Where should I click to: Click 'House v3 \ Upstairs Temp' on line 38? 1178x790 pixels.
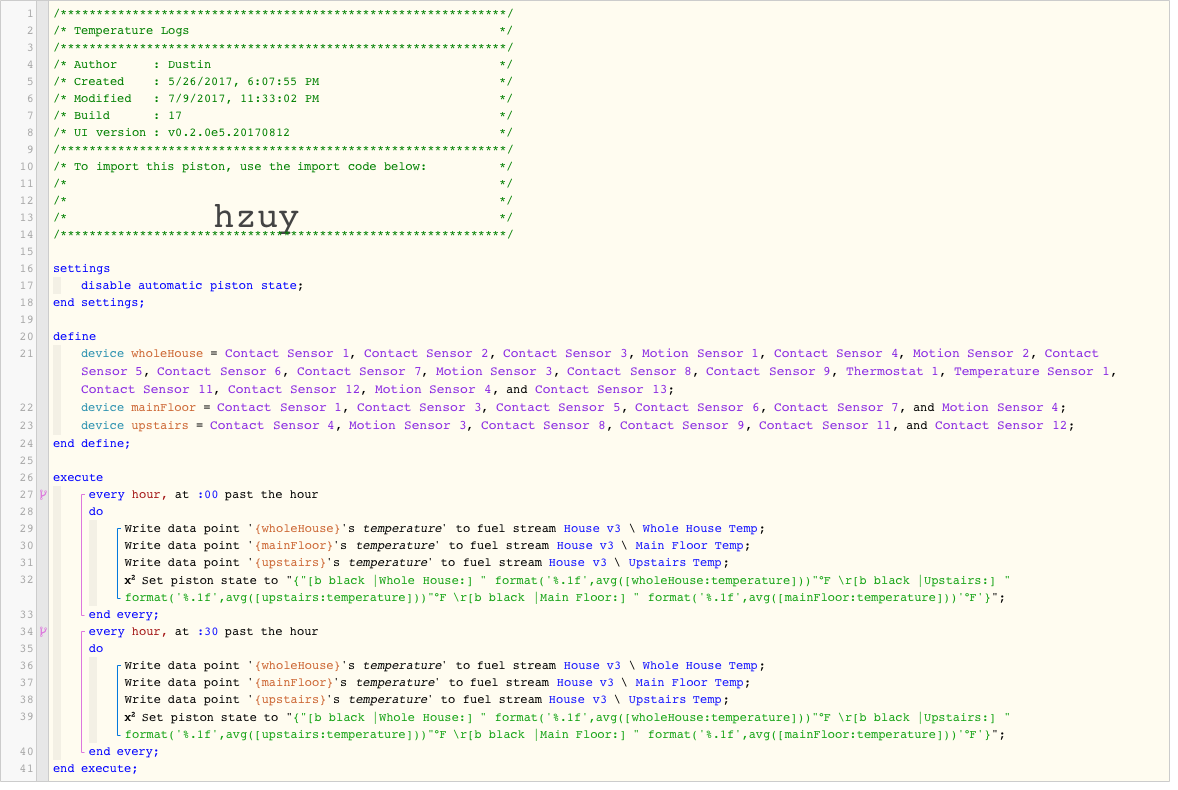(636, 700)
